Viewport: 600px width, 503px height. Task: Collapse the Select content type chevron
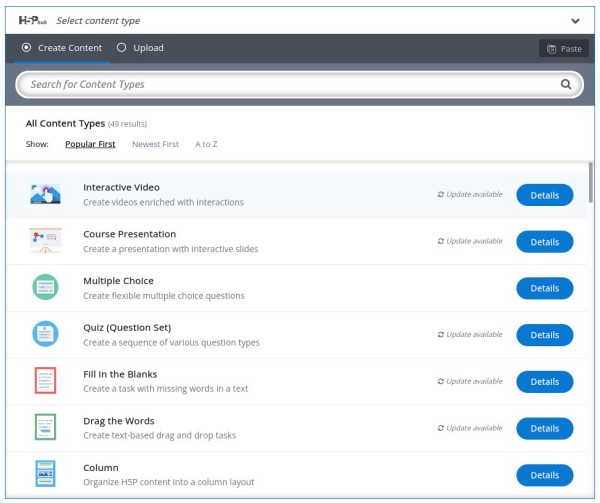click(575, 21)
